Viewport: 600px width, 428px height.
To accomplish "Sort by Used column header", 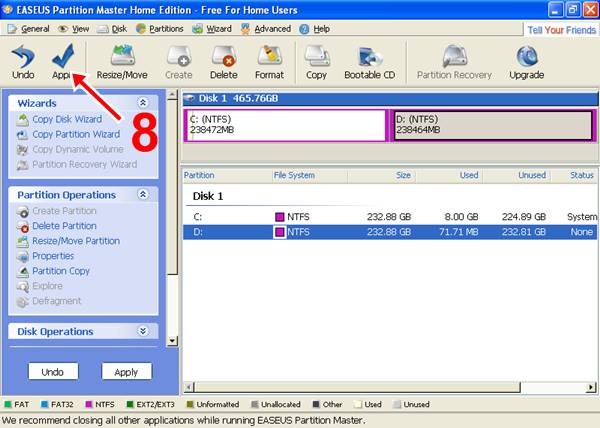I will click(469, 175).
